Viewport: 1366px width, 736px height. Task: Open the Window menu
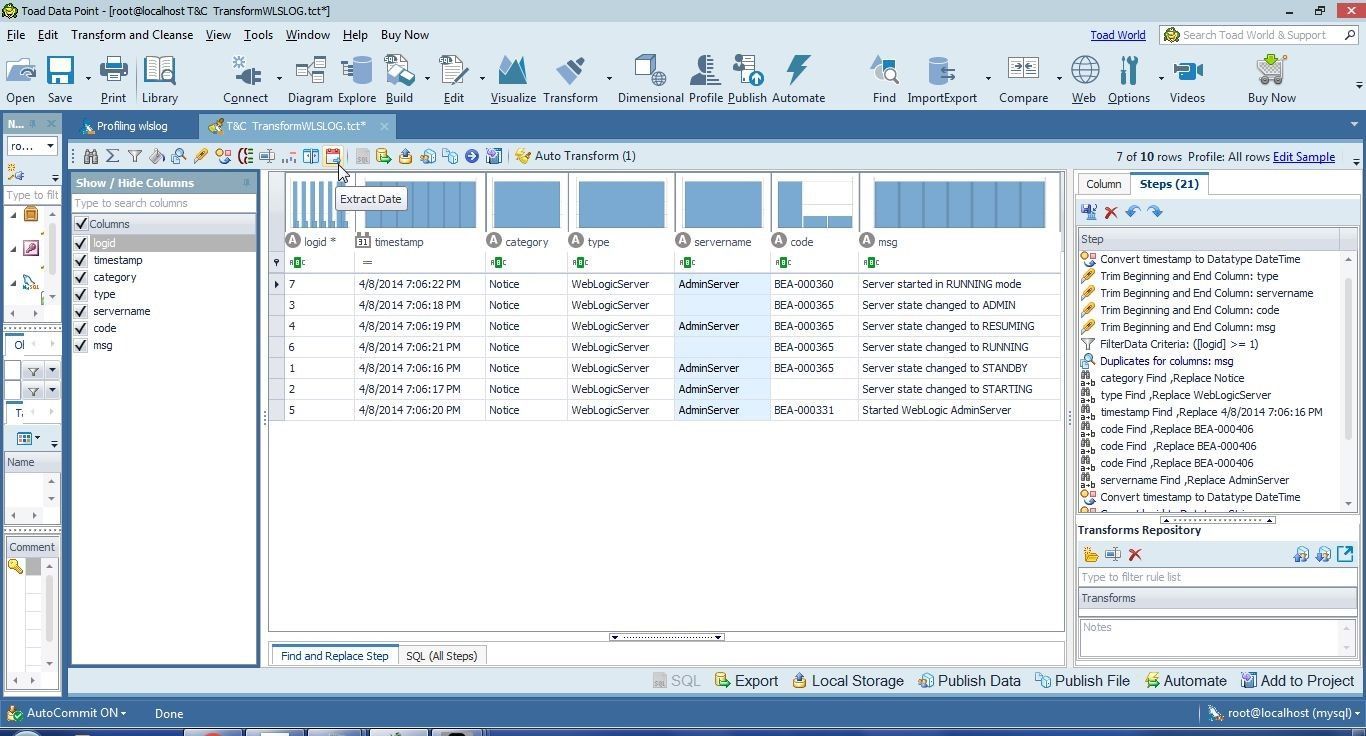pyautogui.click(x=307, y=35)
